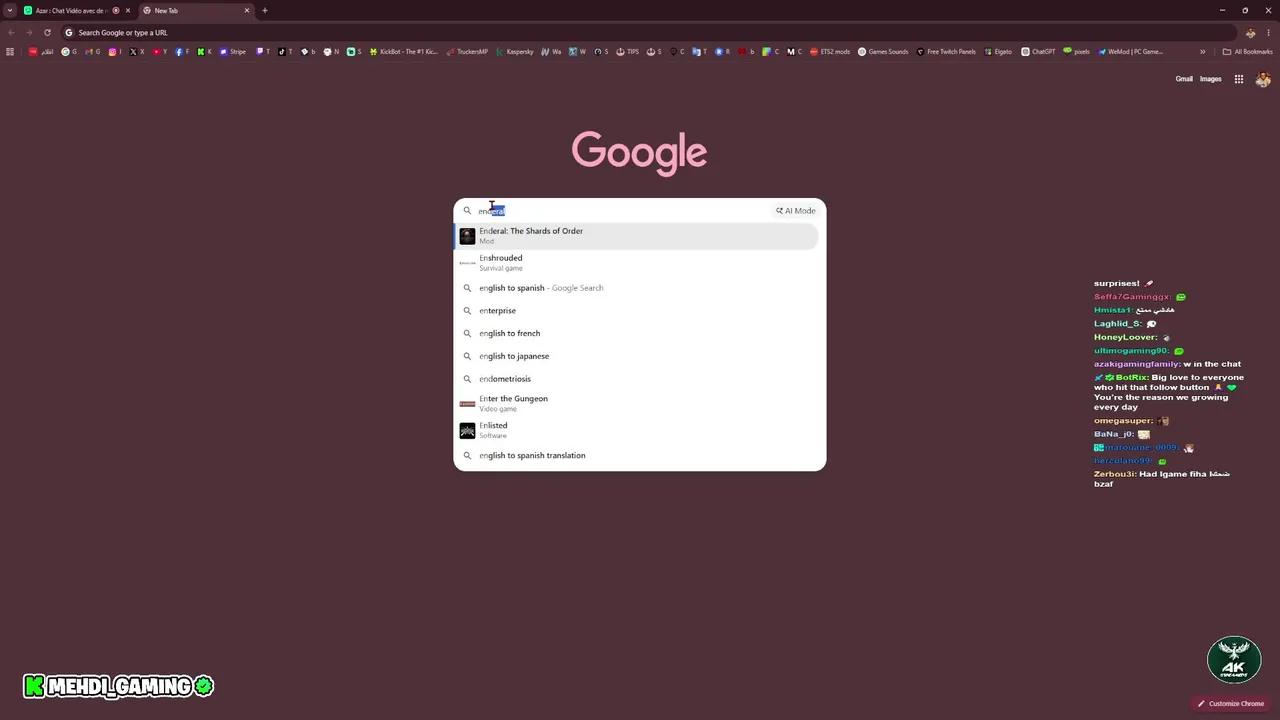
Task: Click the Enderal suggestion thumbnail
Action: point(467,236)
